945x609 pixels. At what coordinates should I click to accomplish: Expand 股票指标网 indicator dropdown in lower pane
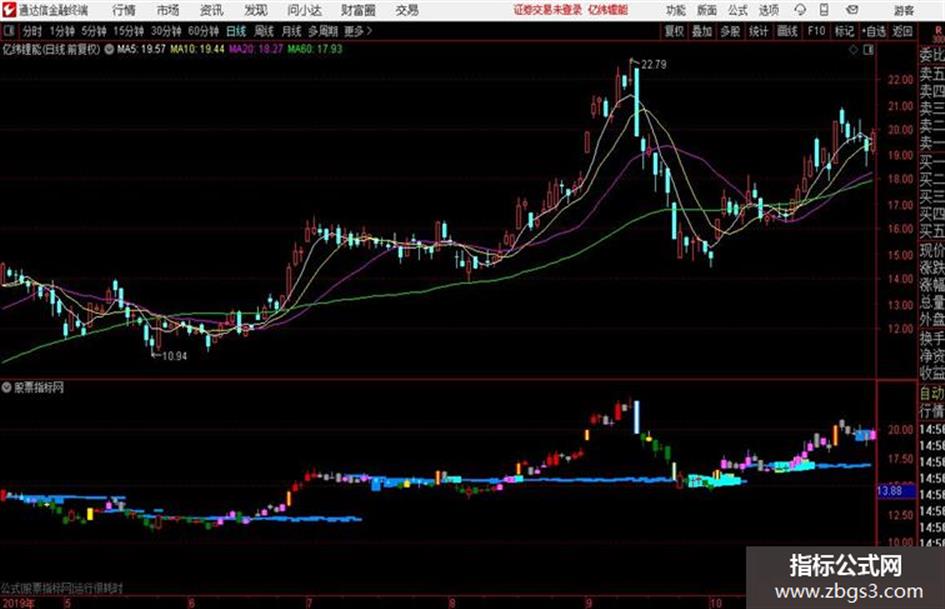[x=7, y=388]
